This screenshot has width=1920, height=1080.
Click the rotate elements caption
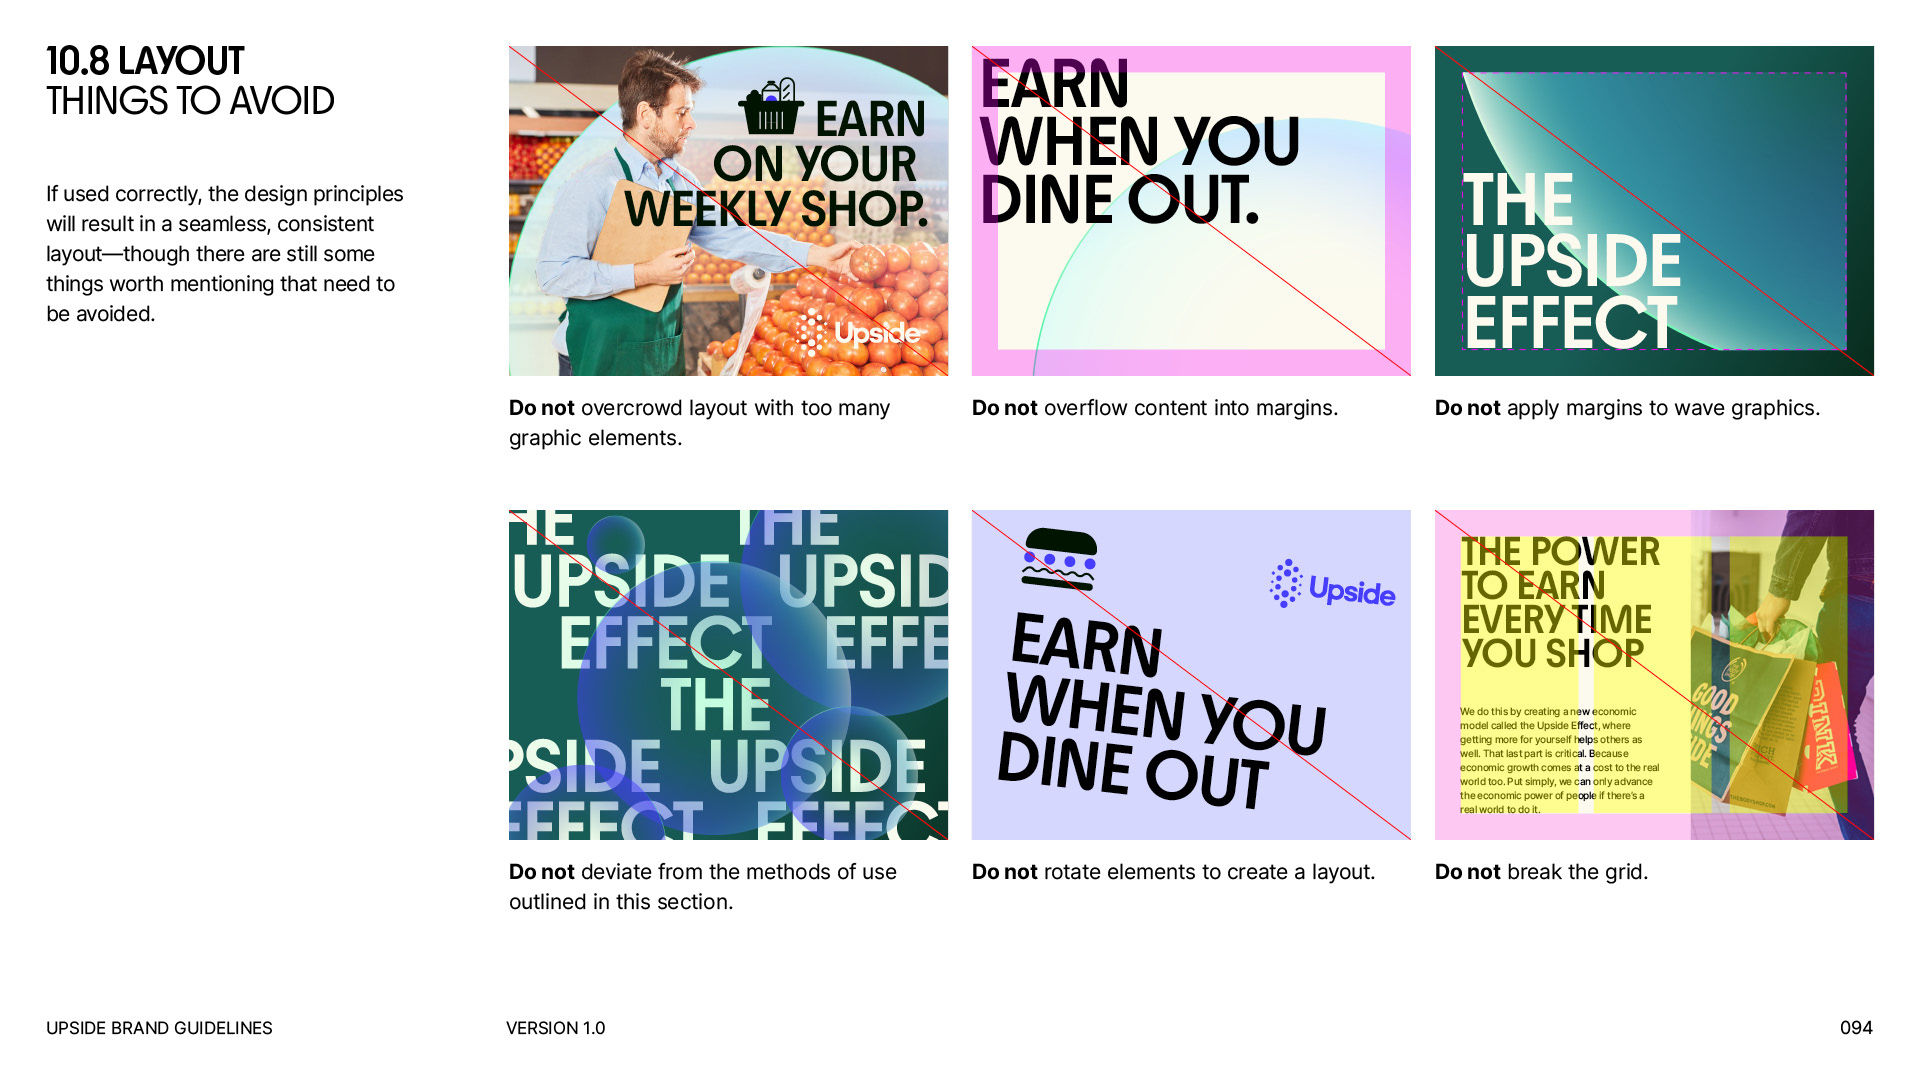coord(1174,872)
